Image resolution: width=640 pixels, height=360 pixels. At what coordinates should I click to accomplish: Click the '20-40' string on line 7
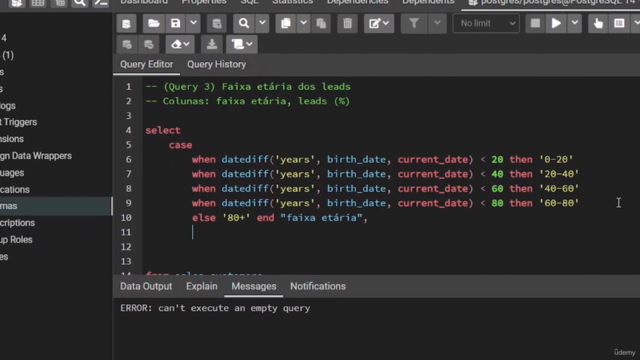[x=559, y=174]
